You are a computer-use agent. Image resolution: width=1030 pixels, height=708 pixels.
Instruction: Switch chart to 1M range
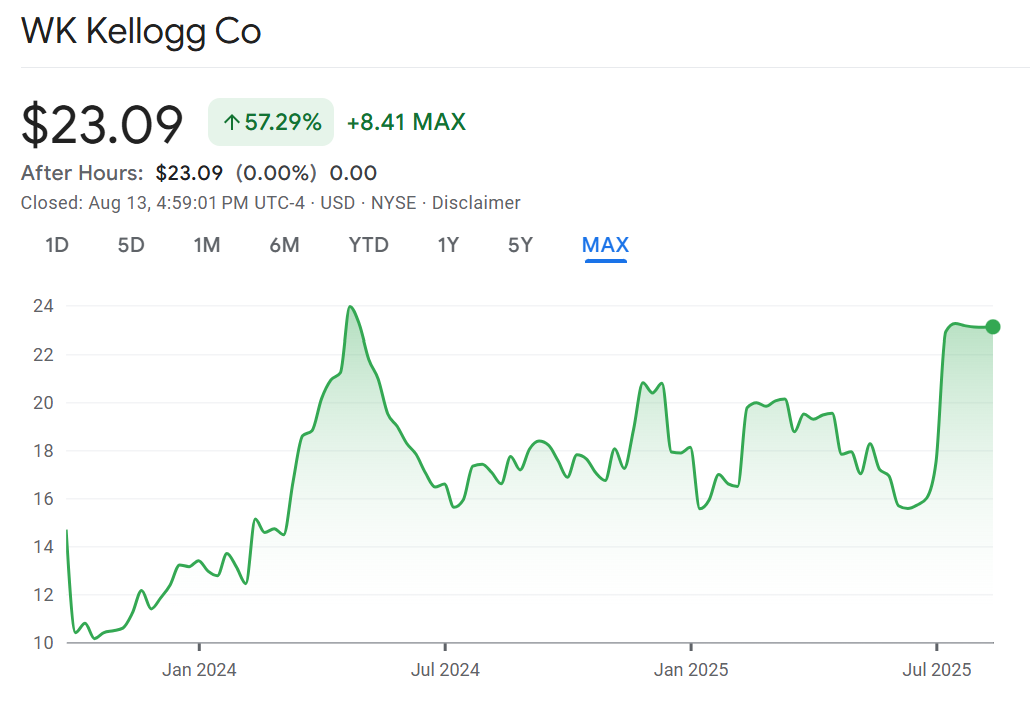point(207,245)
